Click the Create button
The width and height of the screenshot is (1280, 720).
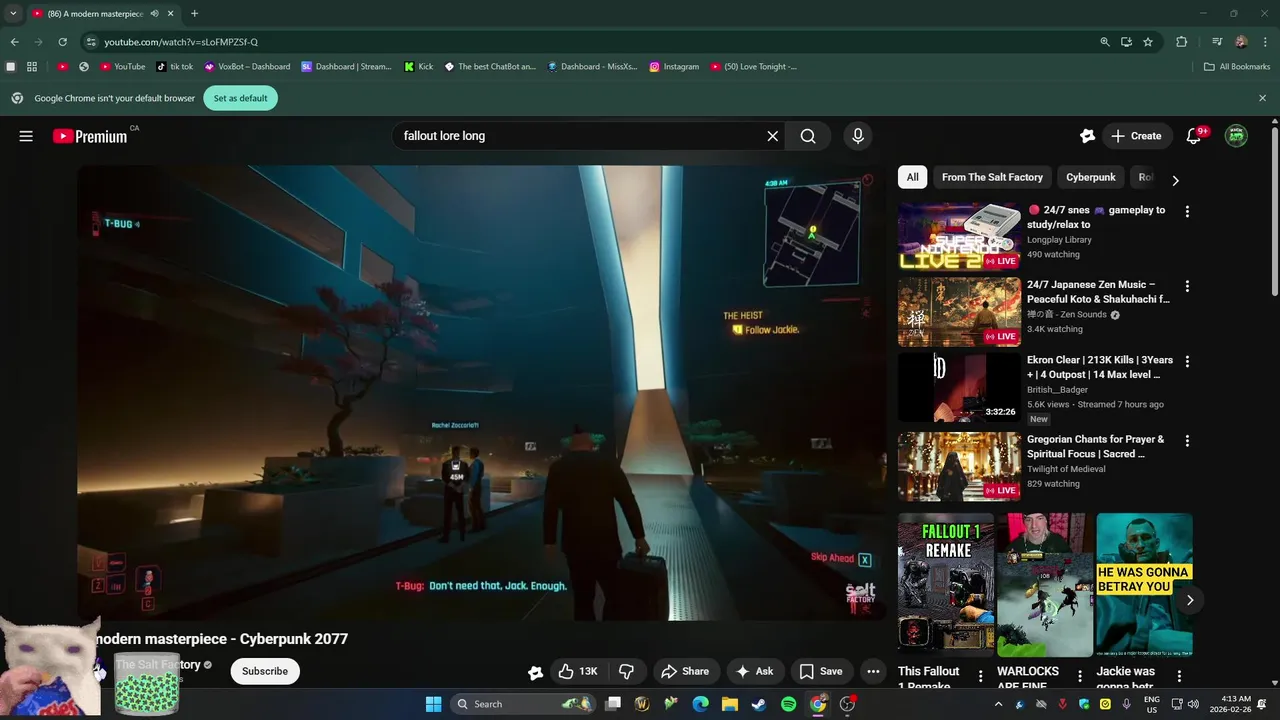pos(1137,136)
